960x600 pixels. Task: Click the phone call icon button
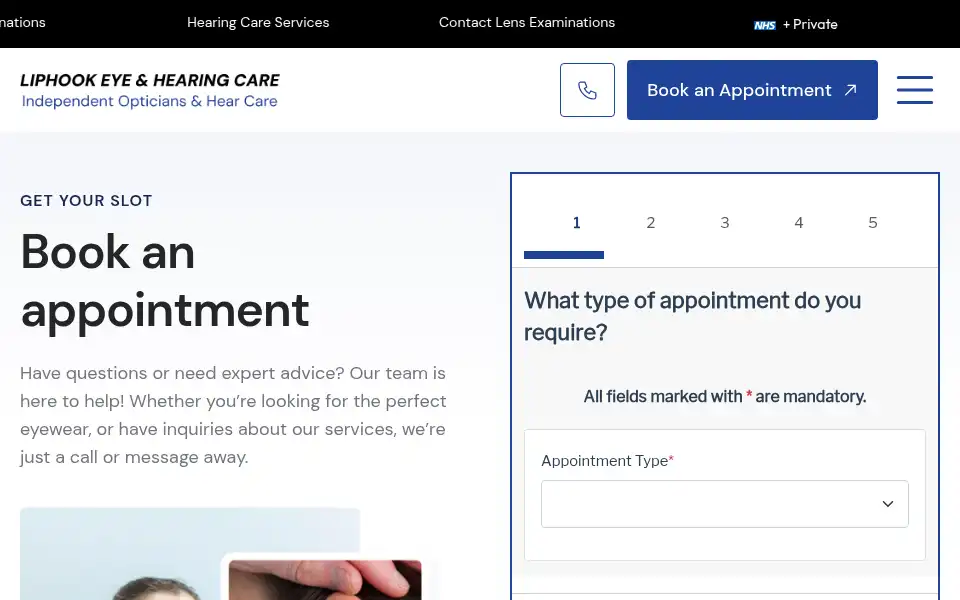587,90
